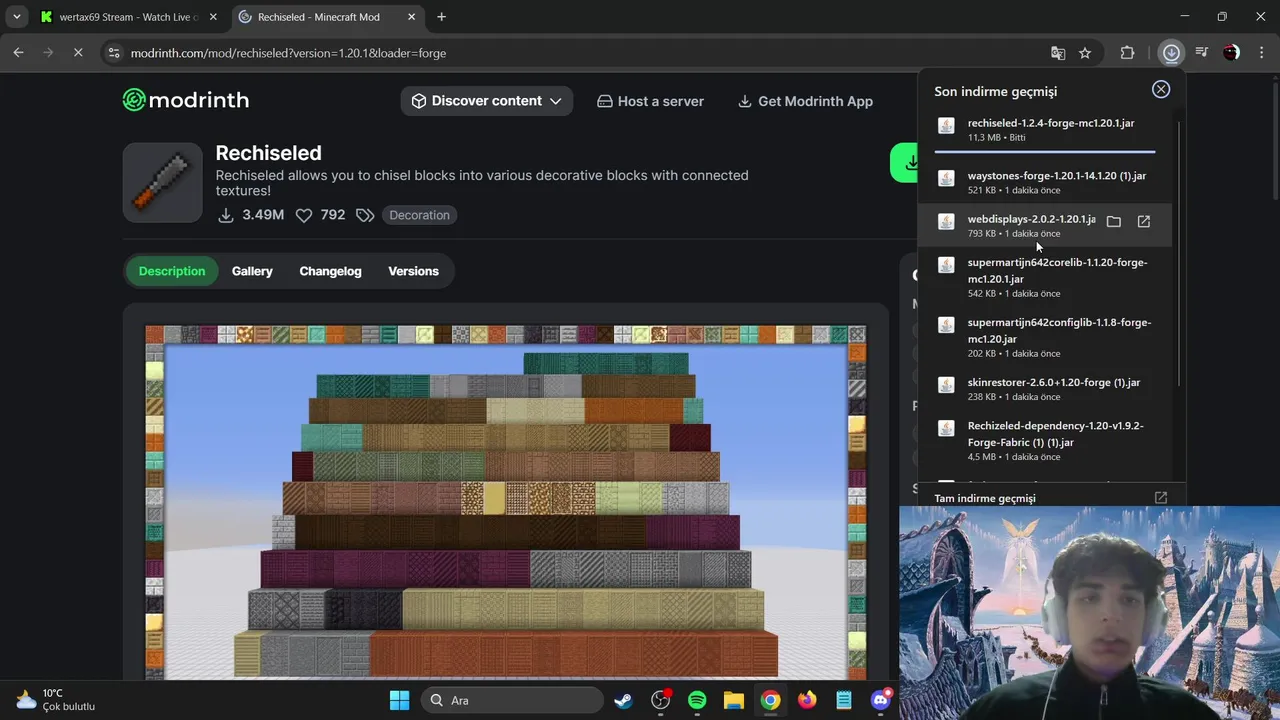The width and height of the screenshot is (1280, 720).
Task: Open webdisplays jar with external icon
Action: pos(1144,222)
